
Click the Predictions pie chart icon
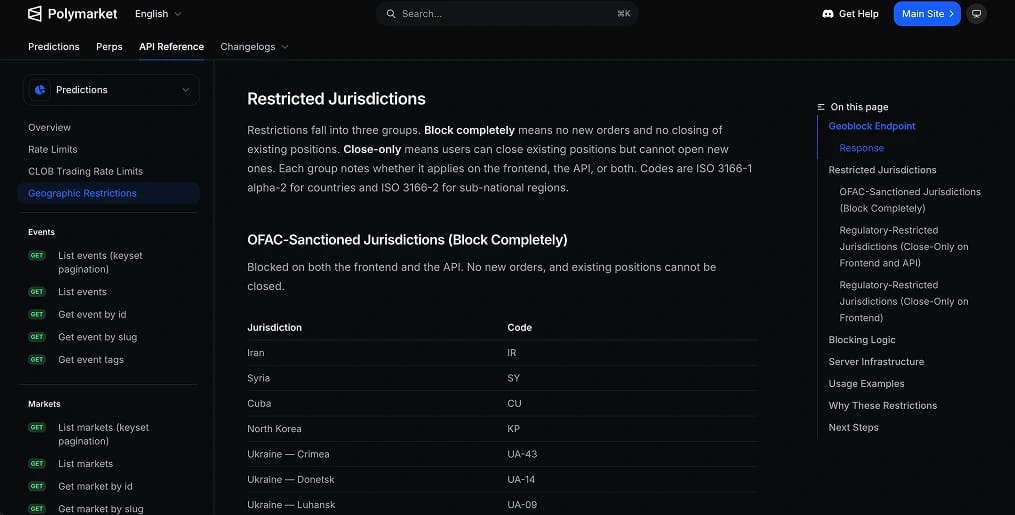click(40, 90)
